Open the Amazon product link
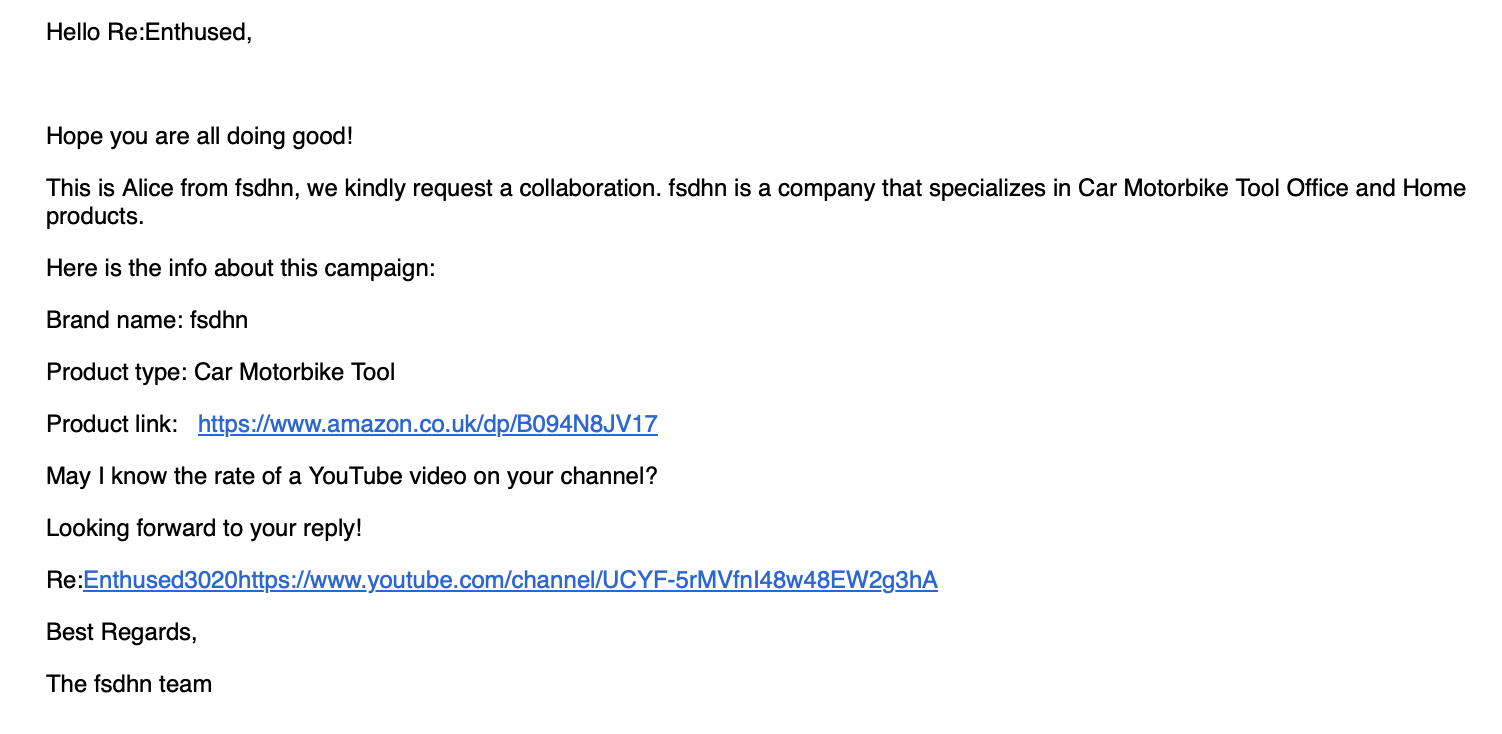Screen dimensions: 1502x734 point(427,424)
